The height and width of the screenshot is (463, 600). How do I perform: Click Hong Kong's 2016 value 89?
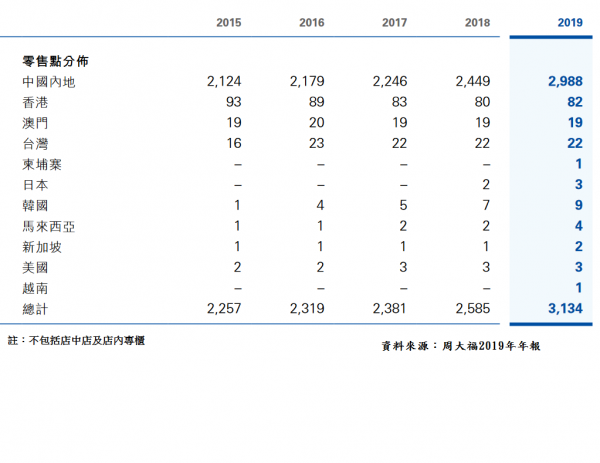point(317,102)
